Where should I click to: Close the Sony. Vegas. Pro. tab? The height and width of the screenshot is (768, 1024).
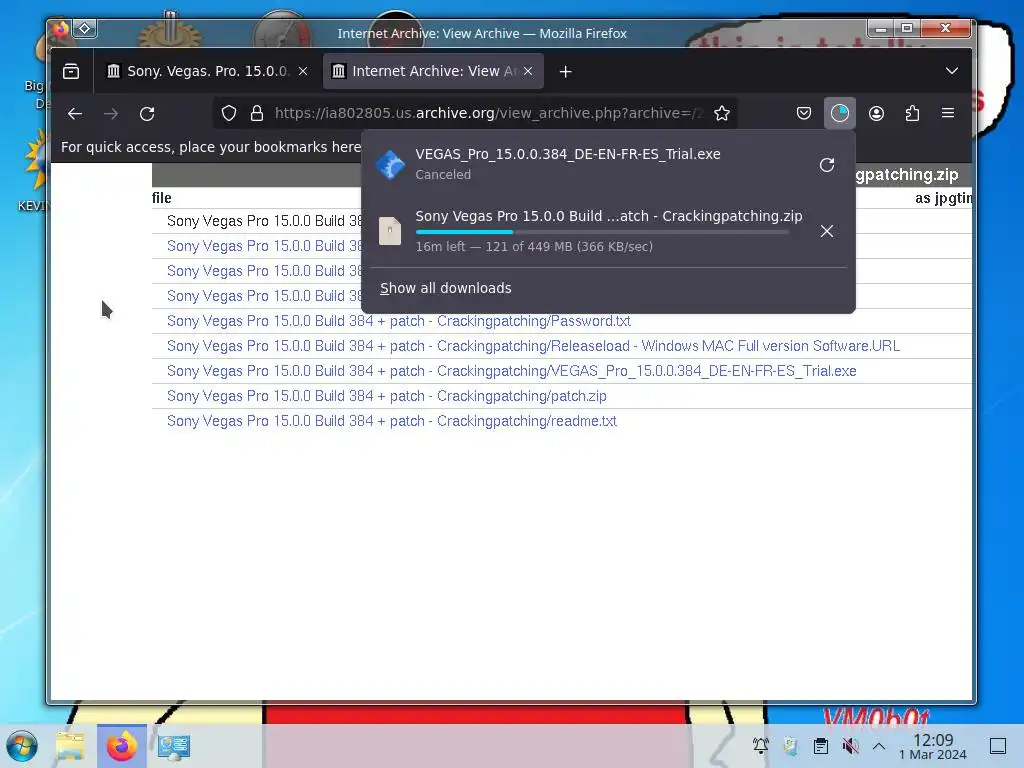click(303, 71)
